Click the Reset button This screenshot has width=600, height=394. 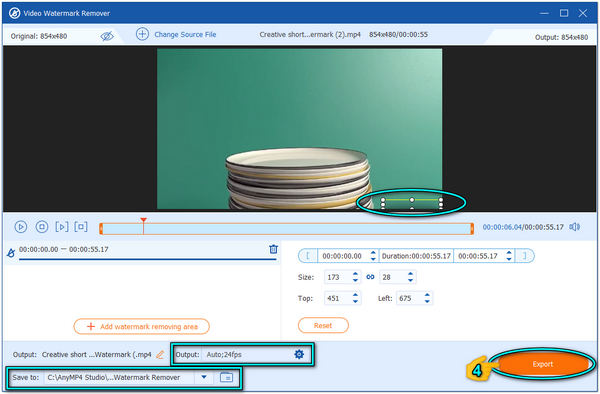(x=323, y=326)
